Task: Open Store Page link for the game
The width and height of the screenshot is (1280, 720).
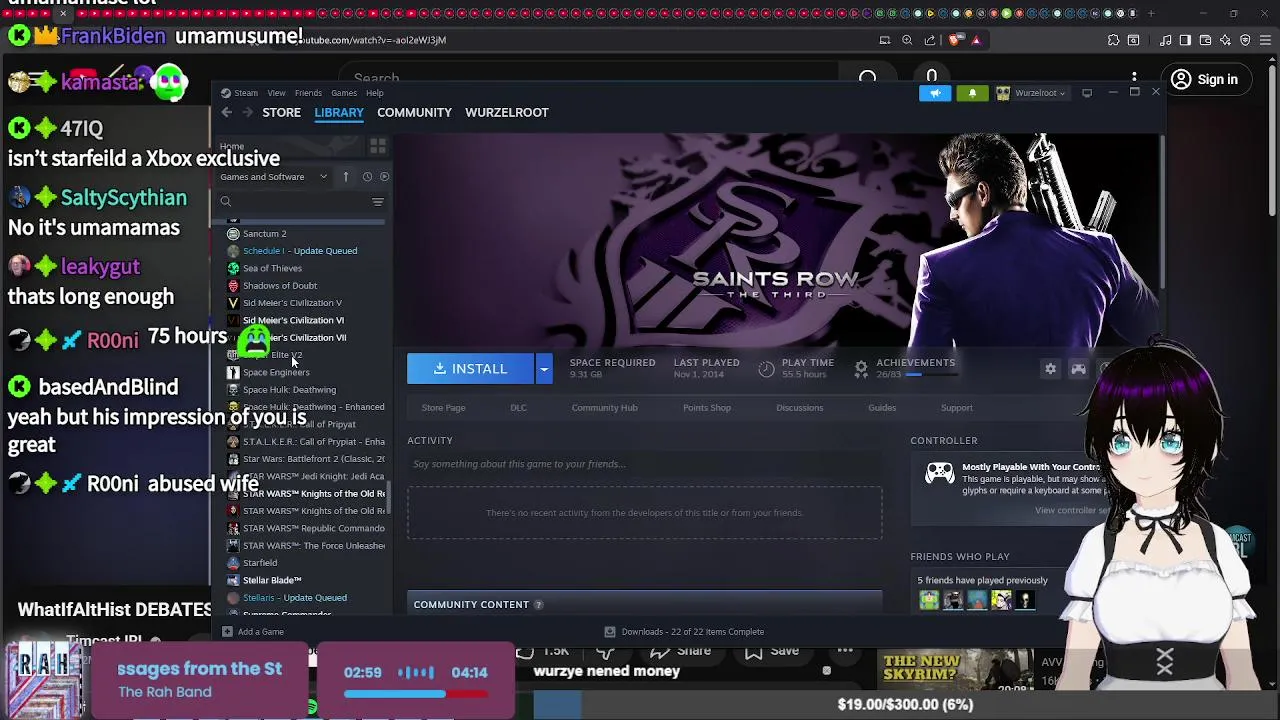Action: (x=443, y=408)
